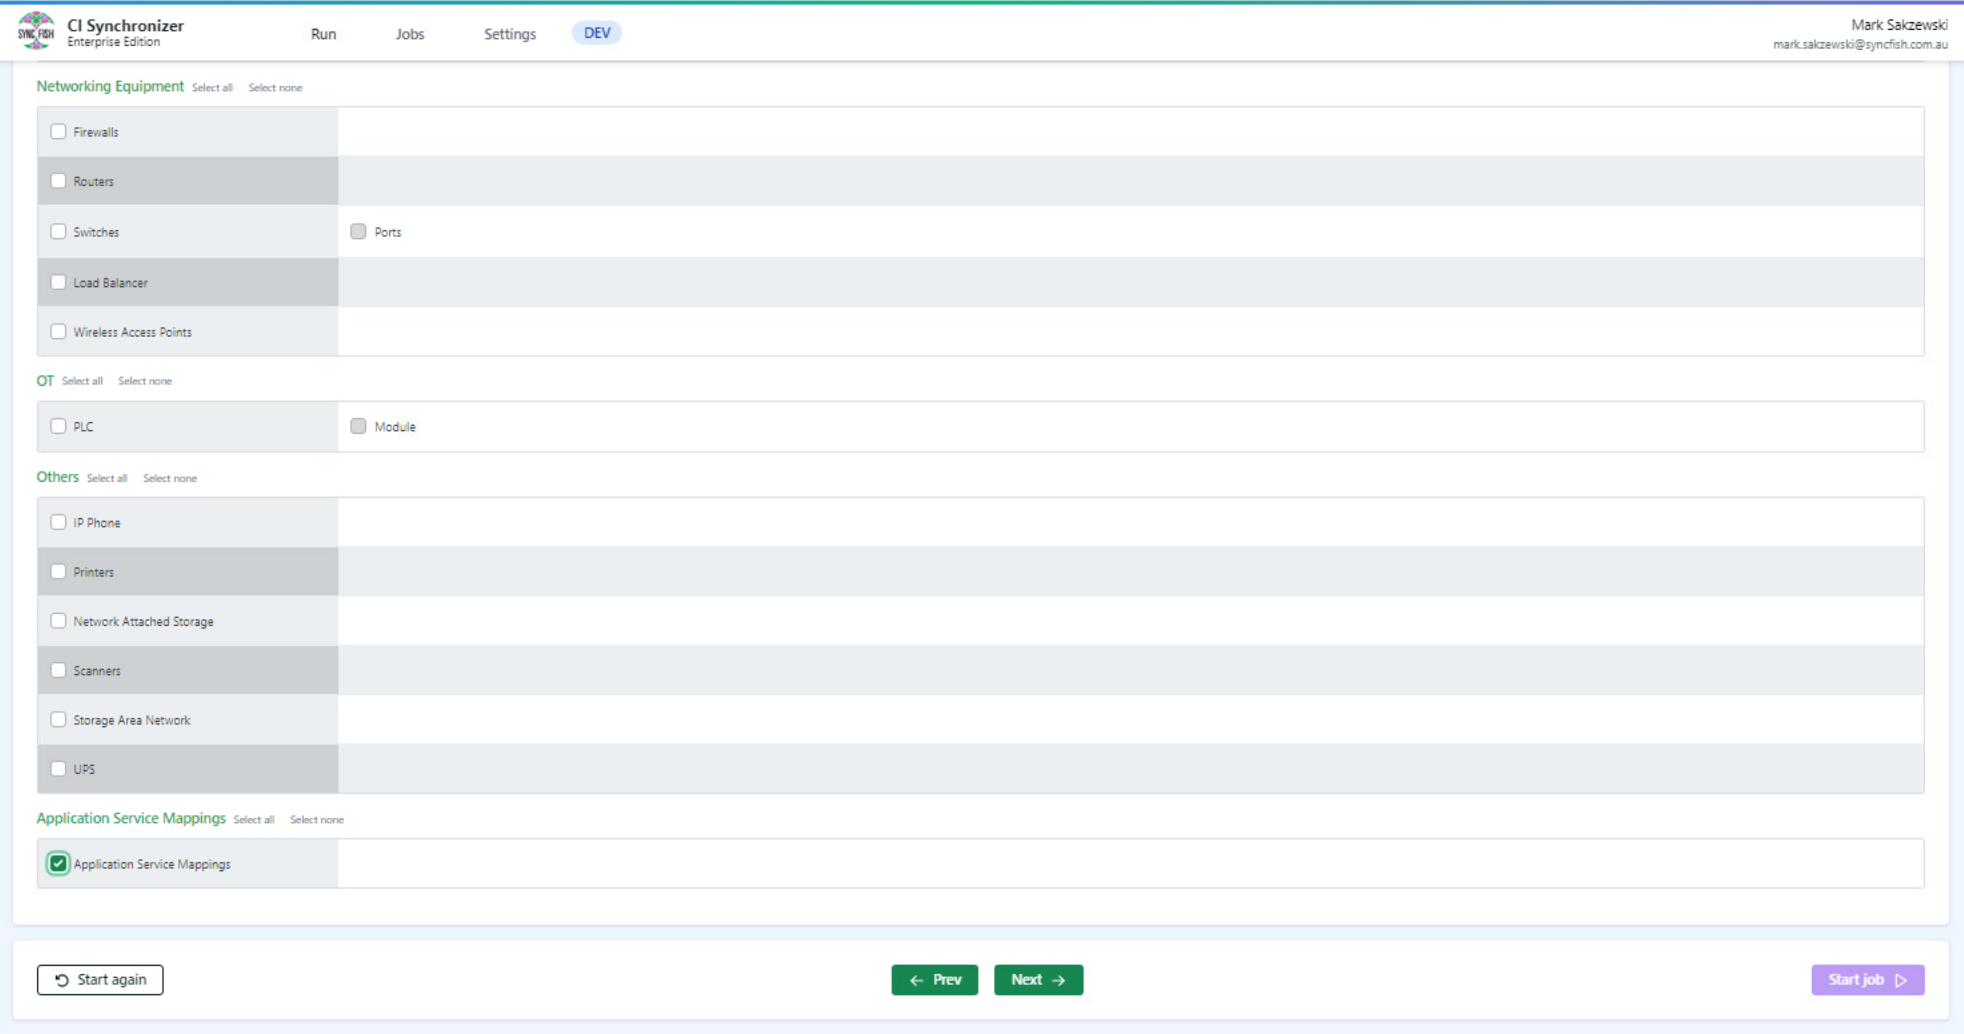Check the Load Balancer option

point(58,282)
